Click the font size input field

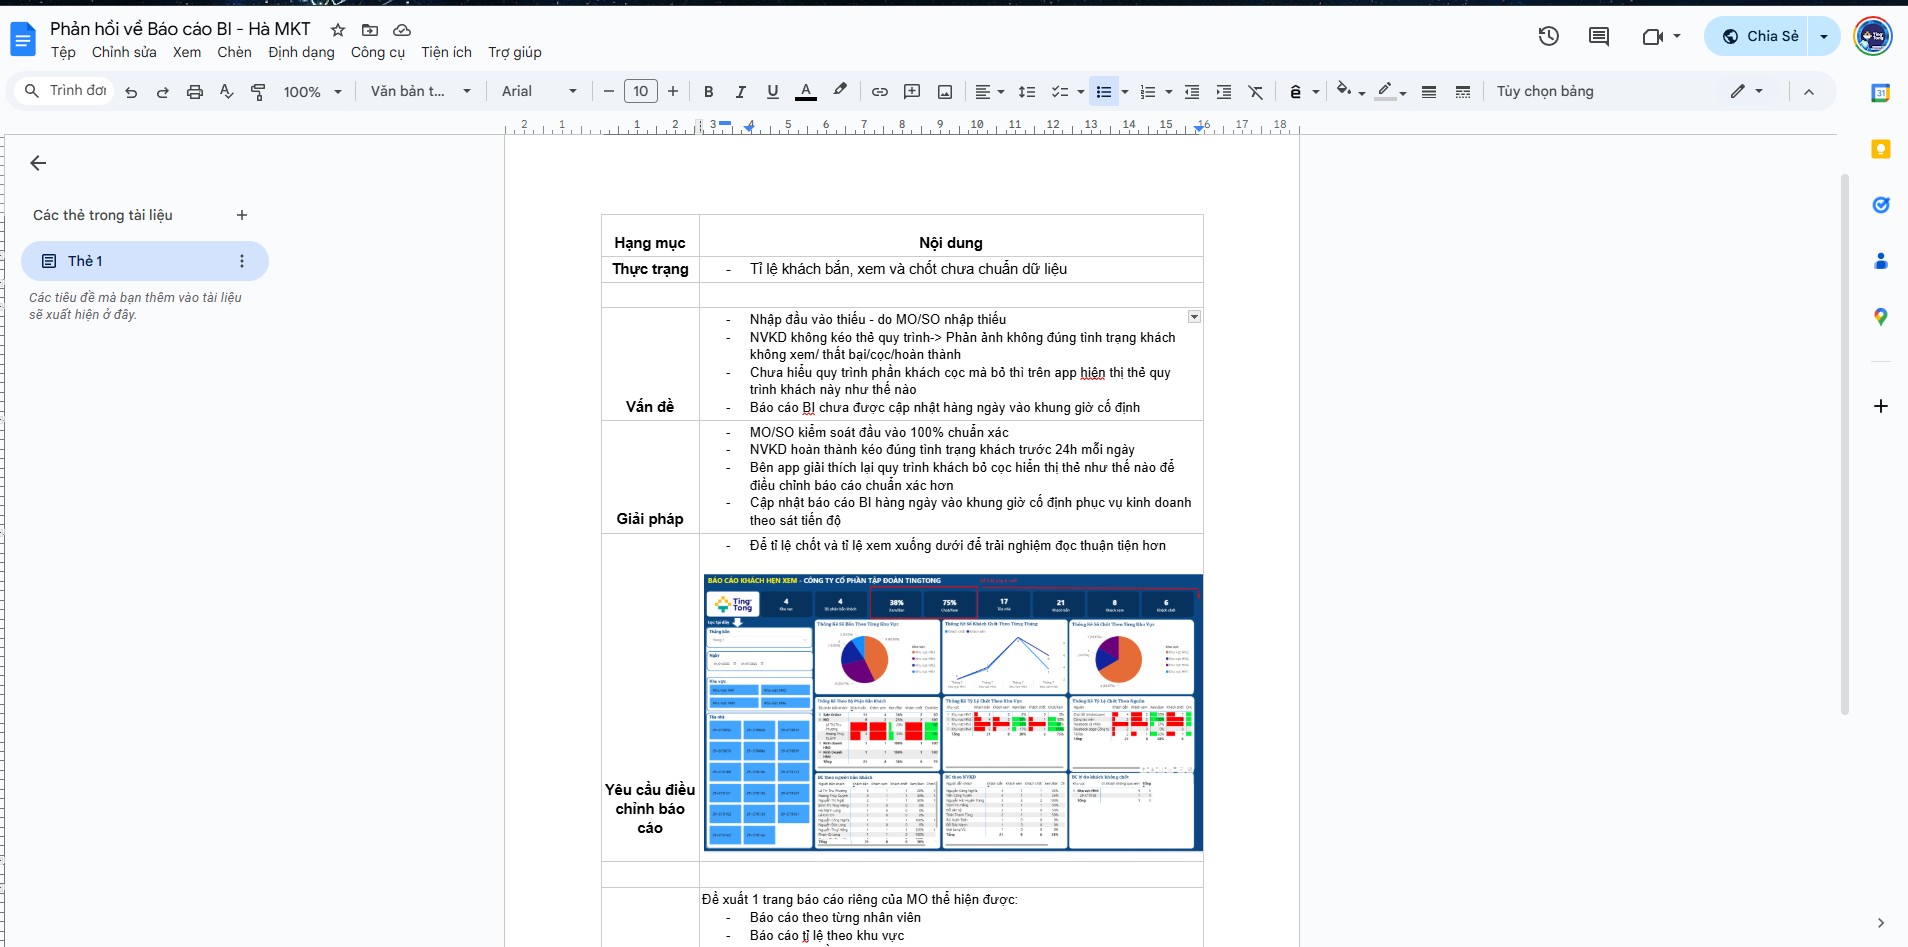[640, 92]
